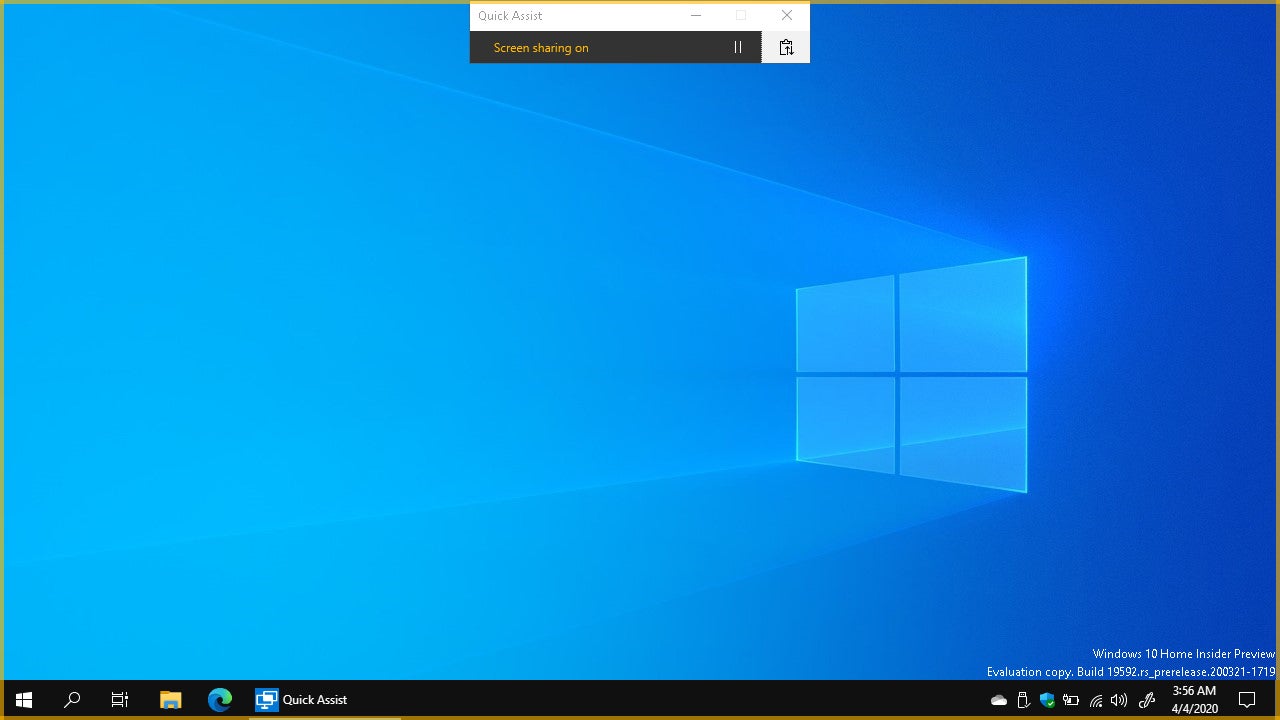Screen dimensions: 1280x720
Task: Open the Windows Ink Workspace pen icon
Action: pos(1147,700)
